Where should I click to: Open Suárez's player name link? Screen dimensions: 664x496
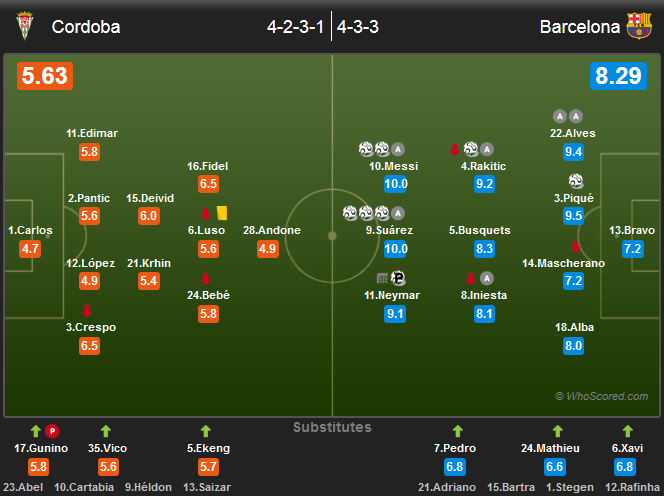(389, 230)
